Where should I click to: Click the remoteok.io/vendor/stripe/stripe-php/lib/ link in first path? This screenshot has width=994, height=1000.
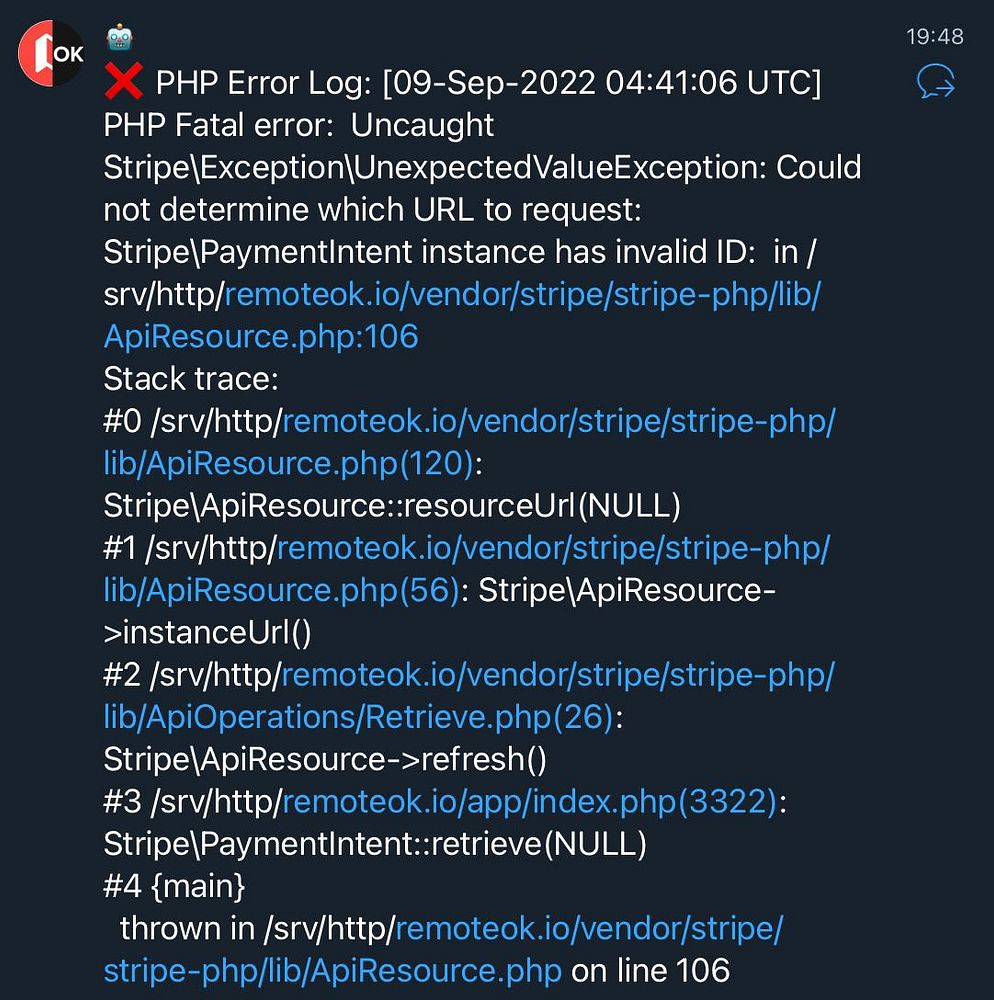click(x=523, y=295)
